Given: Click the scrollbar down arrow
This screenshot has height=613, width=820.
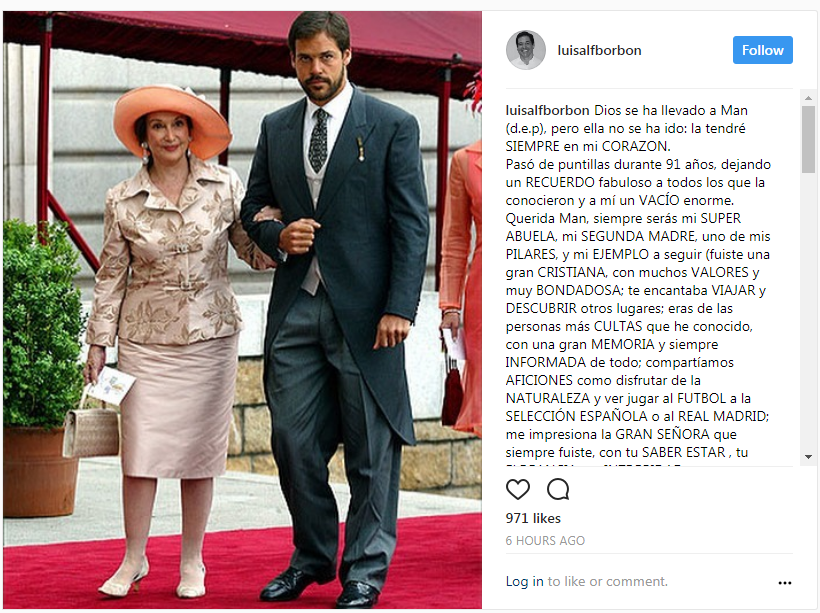Looking at the screenshot, I should (x=808, y=457).
